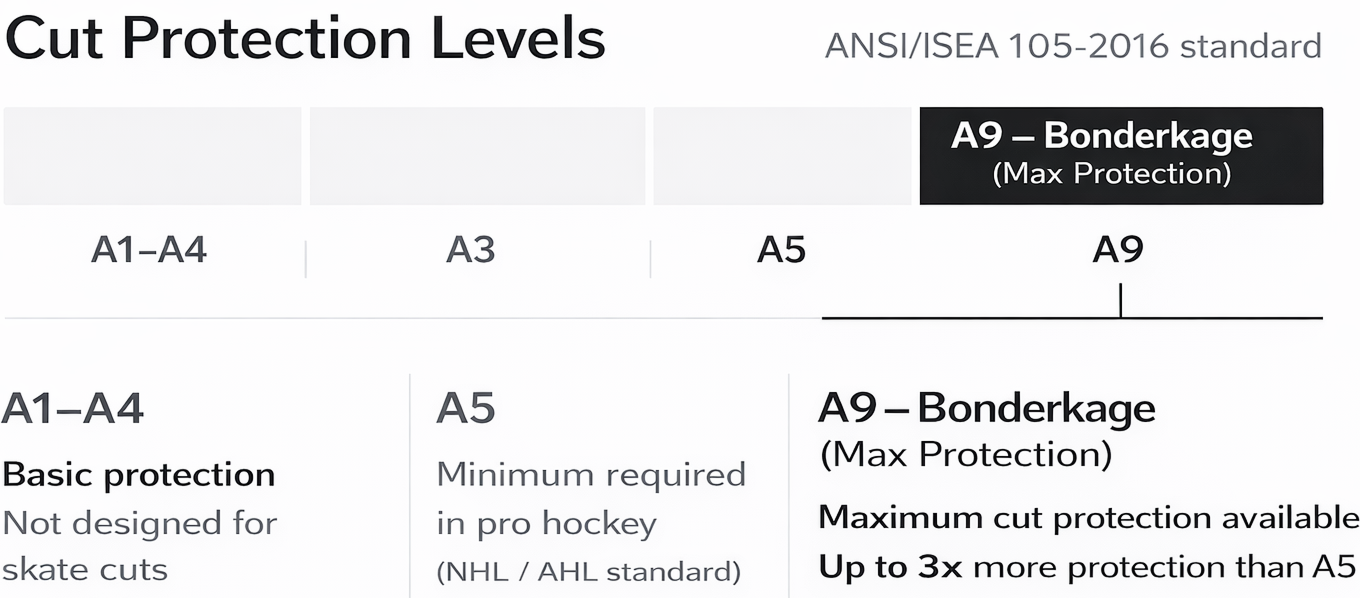This screenshot has height=598, width=1360.
Task: Select the gray bar segment above bold A5
Action: tap(783, 155)
